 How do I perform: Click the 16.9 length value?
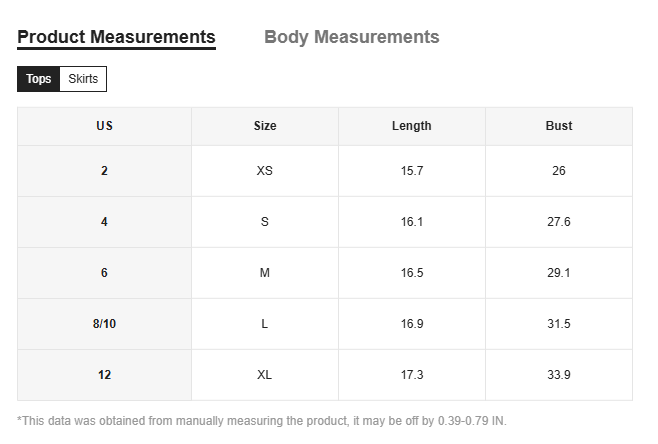(x=412, y=324)
